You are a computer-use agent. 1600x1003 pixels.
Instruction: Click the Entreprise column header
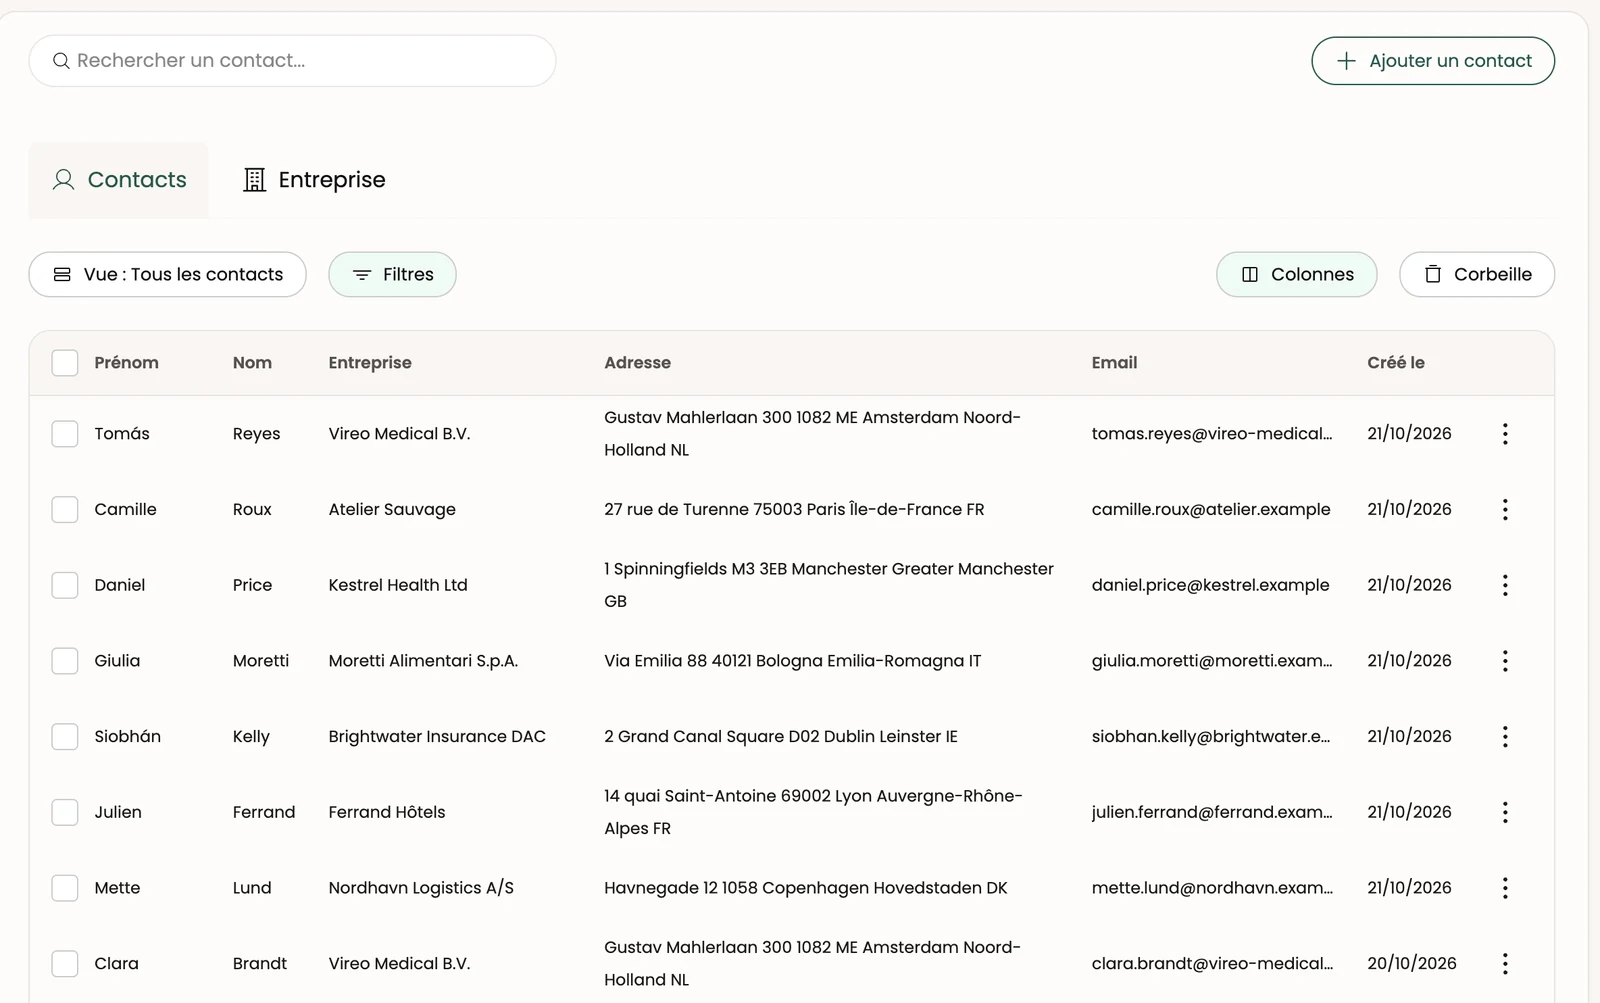click(x=370, y=362)
